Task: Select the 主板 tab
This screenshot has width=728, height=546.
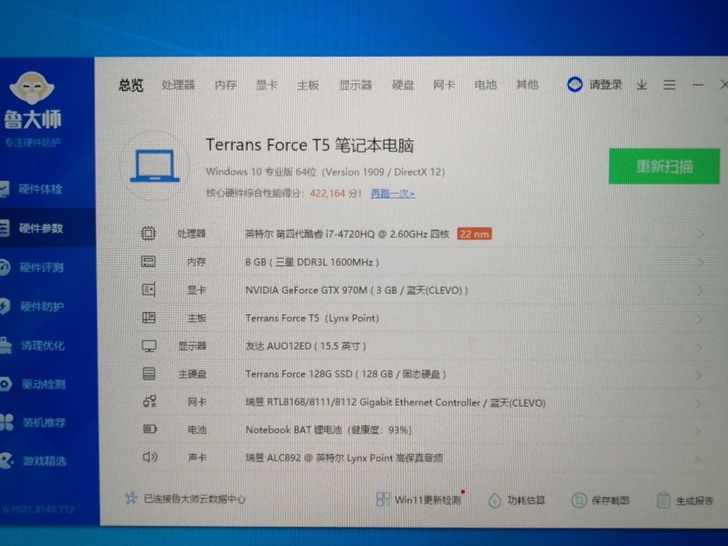Action: pos(308,85)
